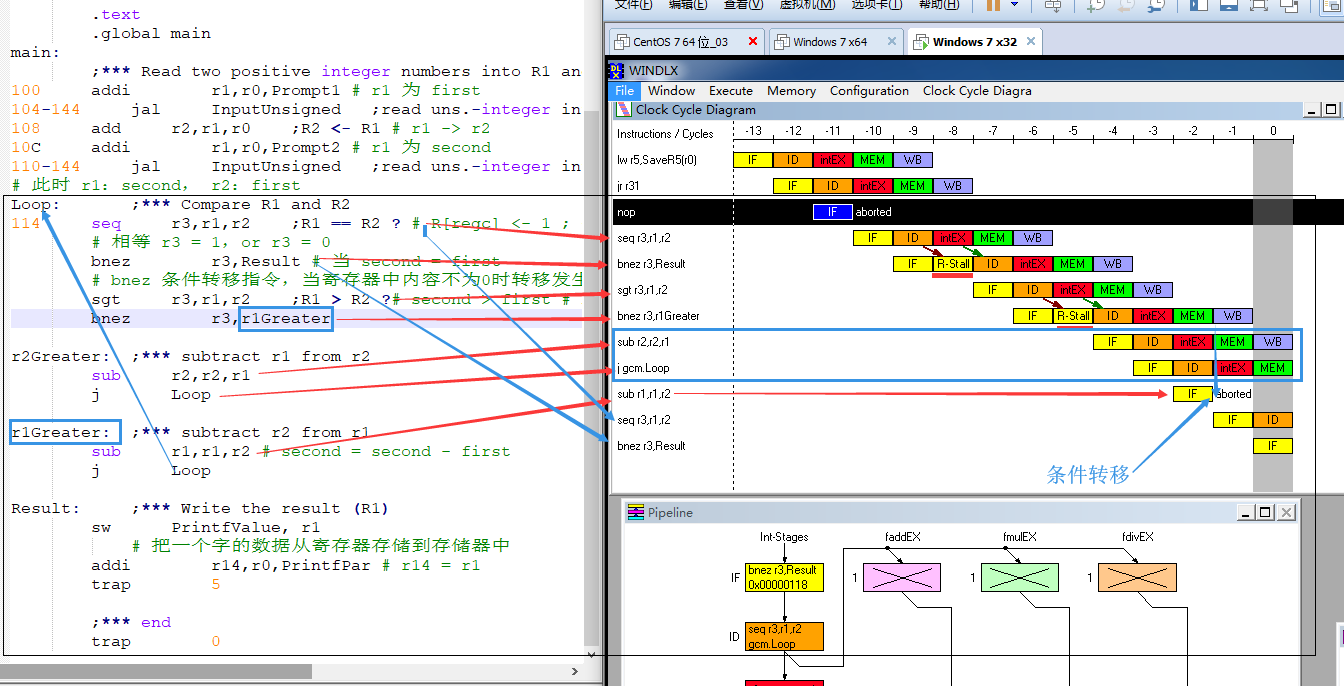
Task: Open the Execute menu in WINDLX
Action: 730,90
